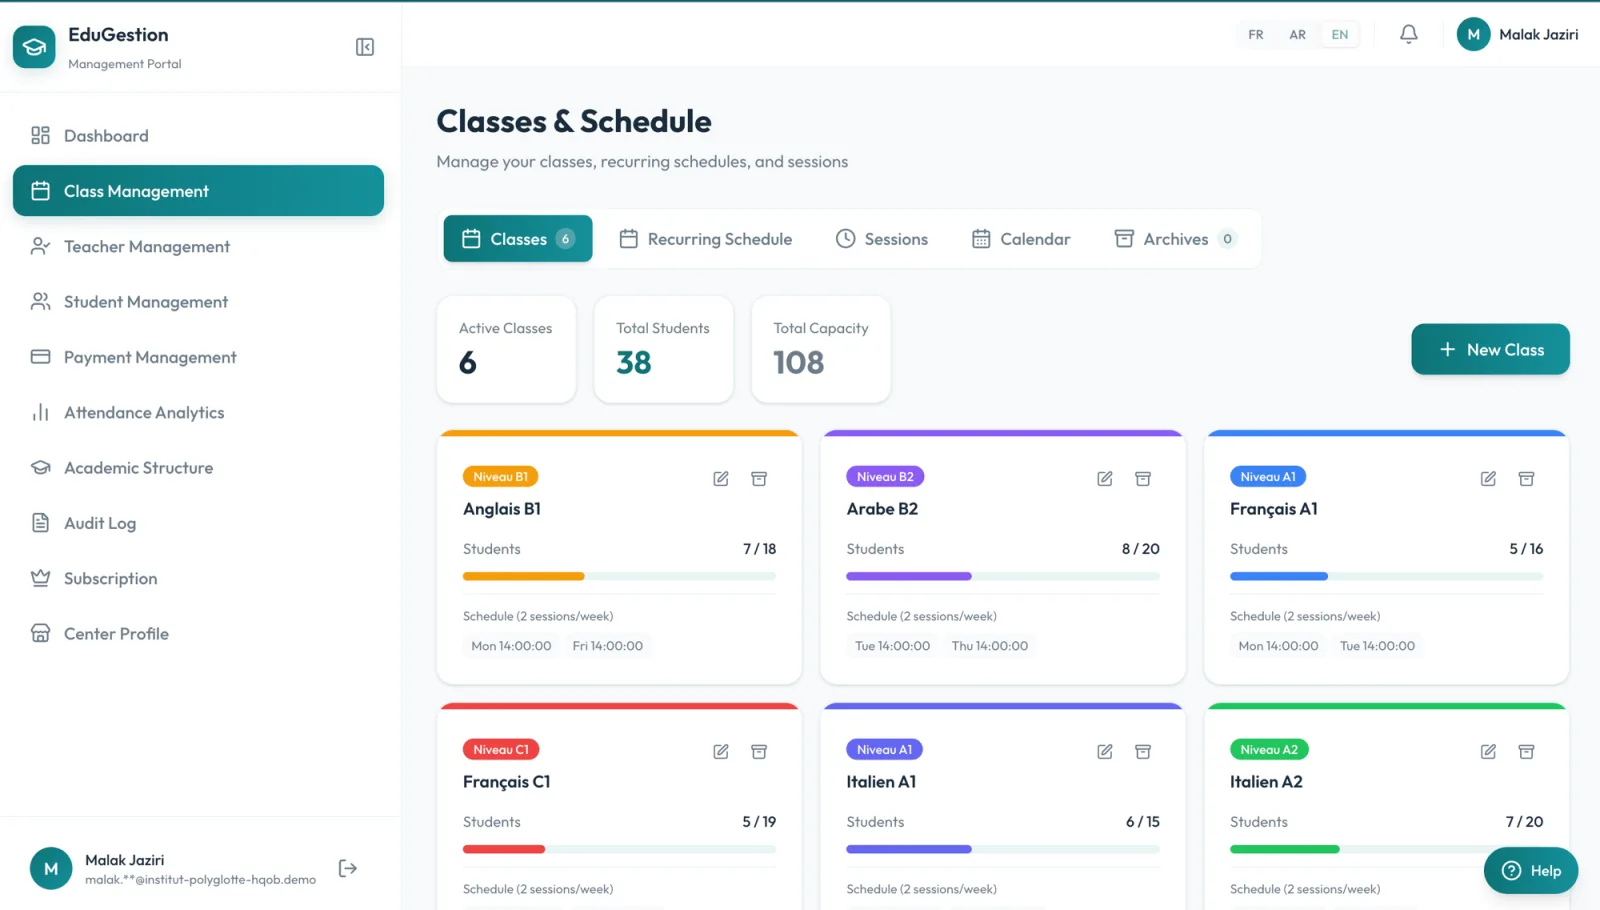Select Class Management in sidebar
This screenshot has height=910, width=1600.
pyautogui.click(x=198, y=191)
